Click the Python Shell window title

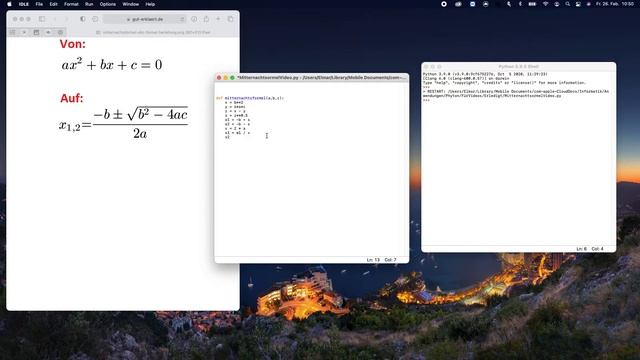[x=519, y=67]
